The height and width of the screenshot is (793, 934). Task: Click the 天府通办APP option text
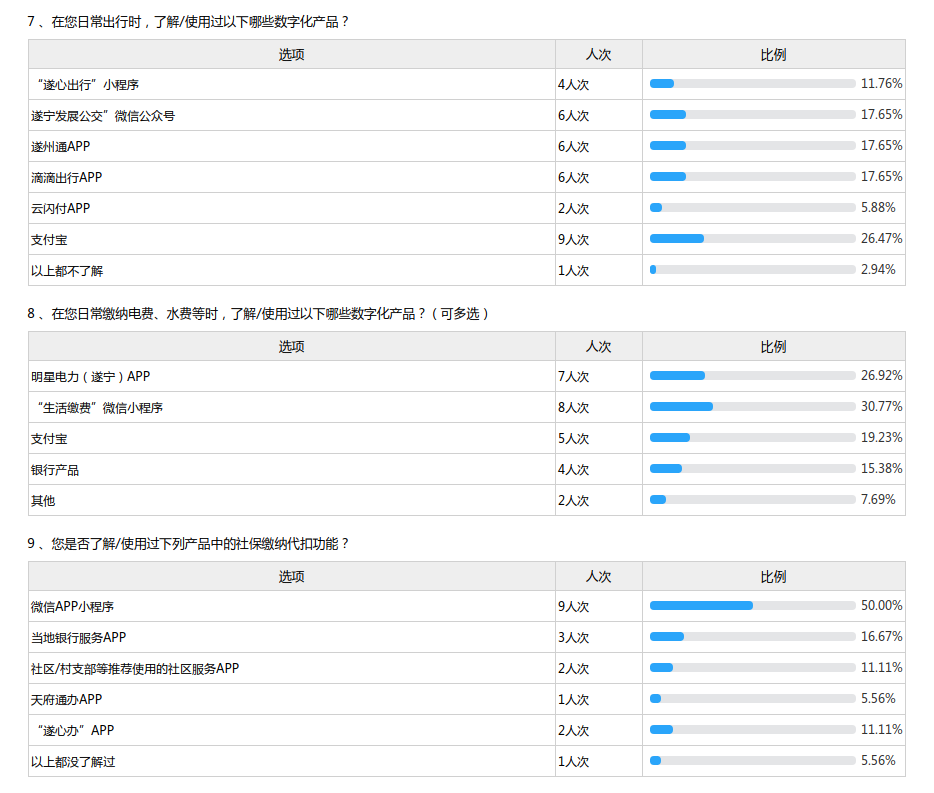[x=67, y=700]
